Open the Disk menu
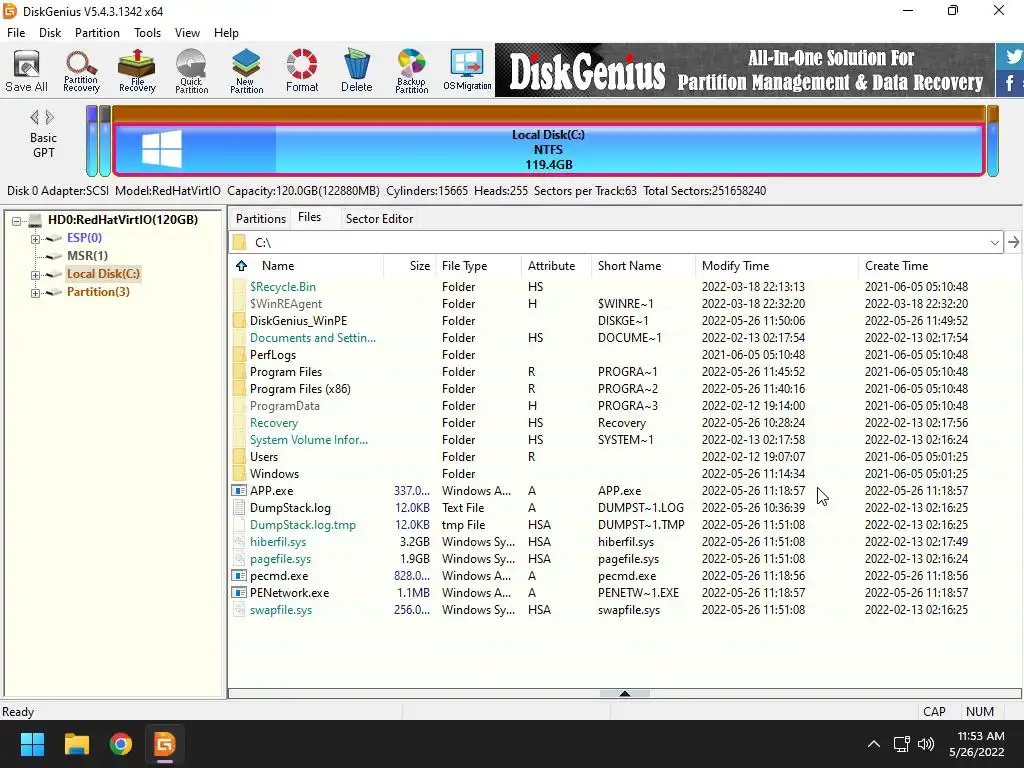1024x768 pixels. [x=50, y=33]
